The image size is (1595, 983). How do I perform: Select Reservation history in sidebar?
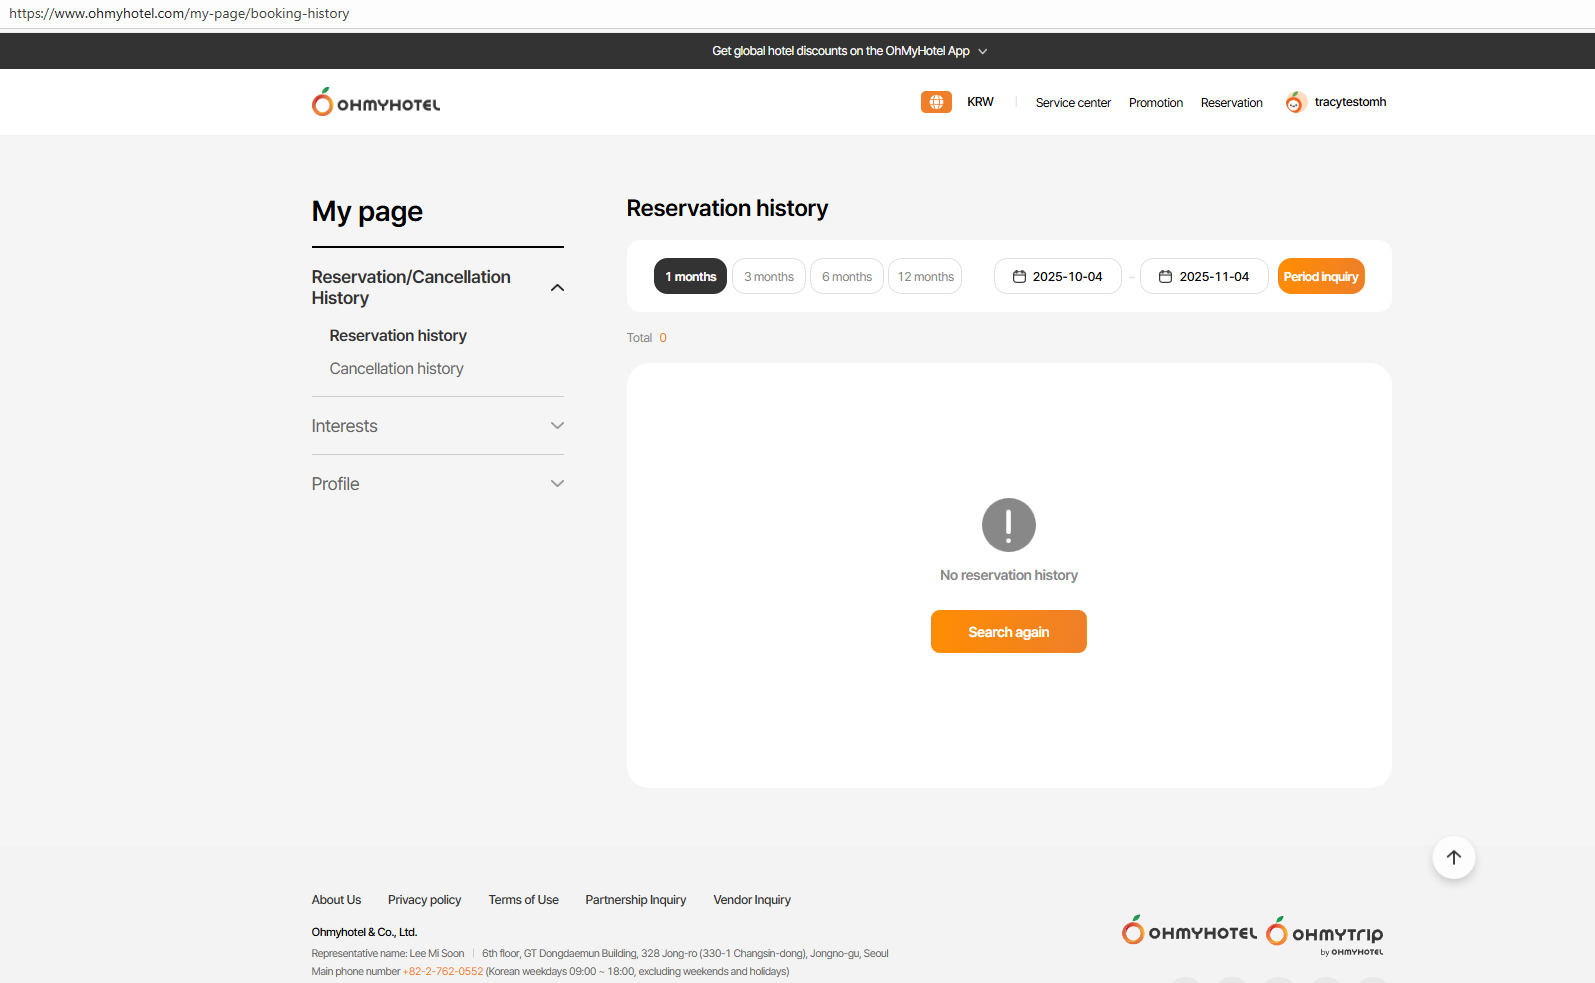398,336
